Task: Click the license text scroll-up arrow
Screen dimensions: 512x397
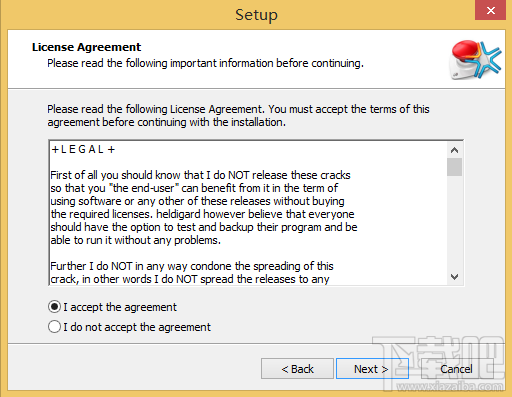Action: coord(454,150)
